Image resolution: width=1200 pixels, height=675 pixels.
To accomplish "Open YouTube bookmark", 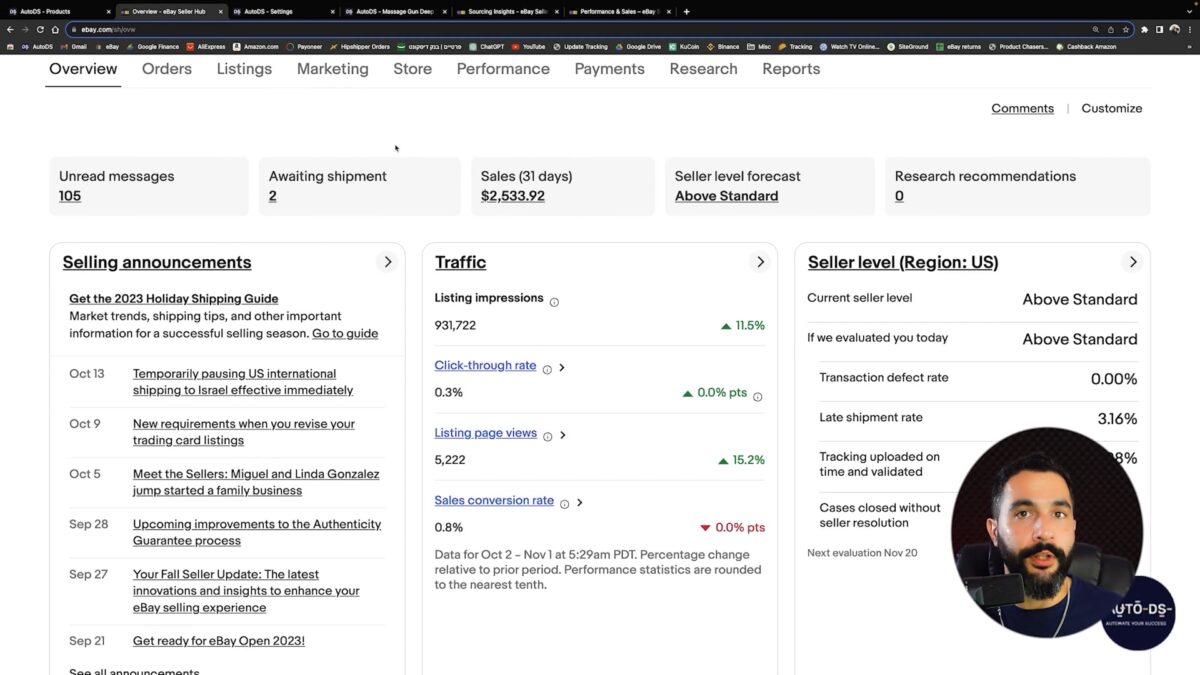I will click(528, 47).
